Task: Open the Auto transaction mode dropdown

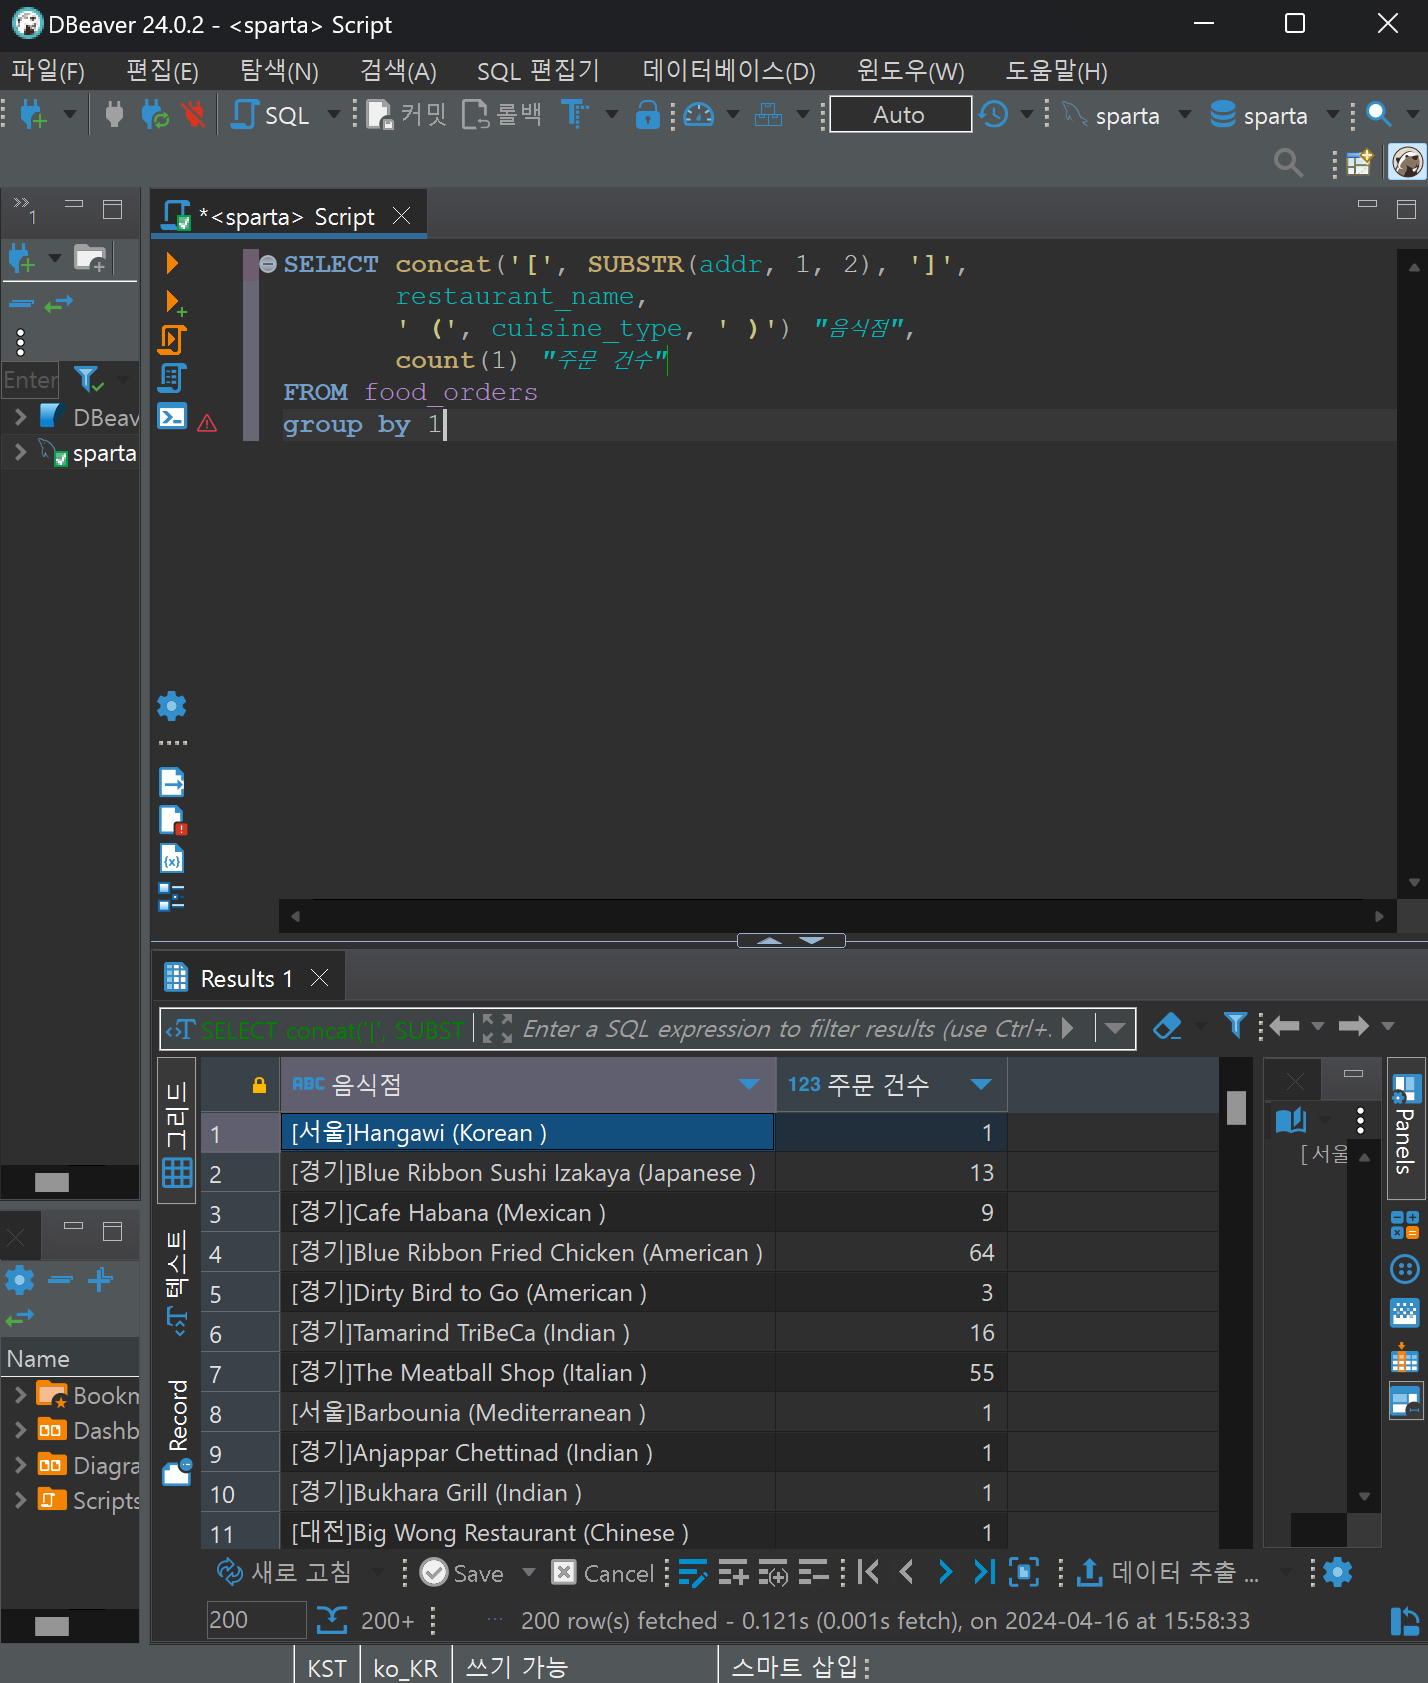Action: coord(900,115)
